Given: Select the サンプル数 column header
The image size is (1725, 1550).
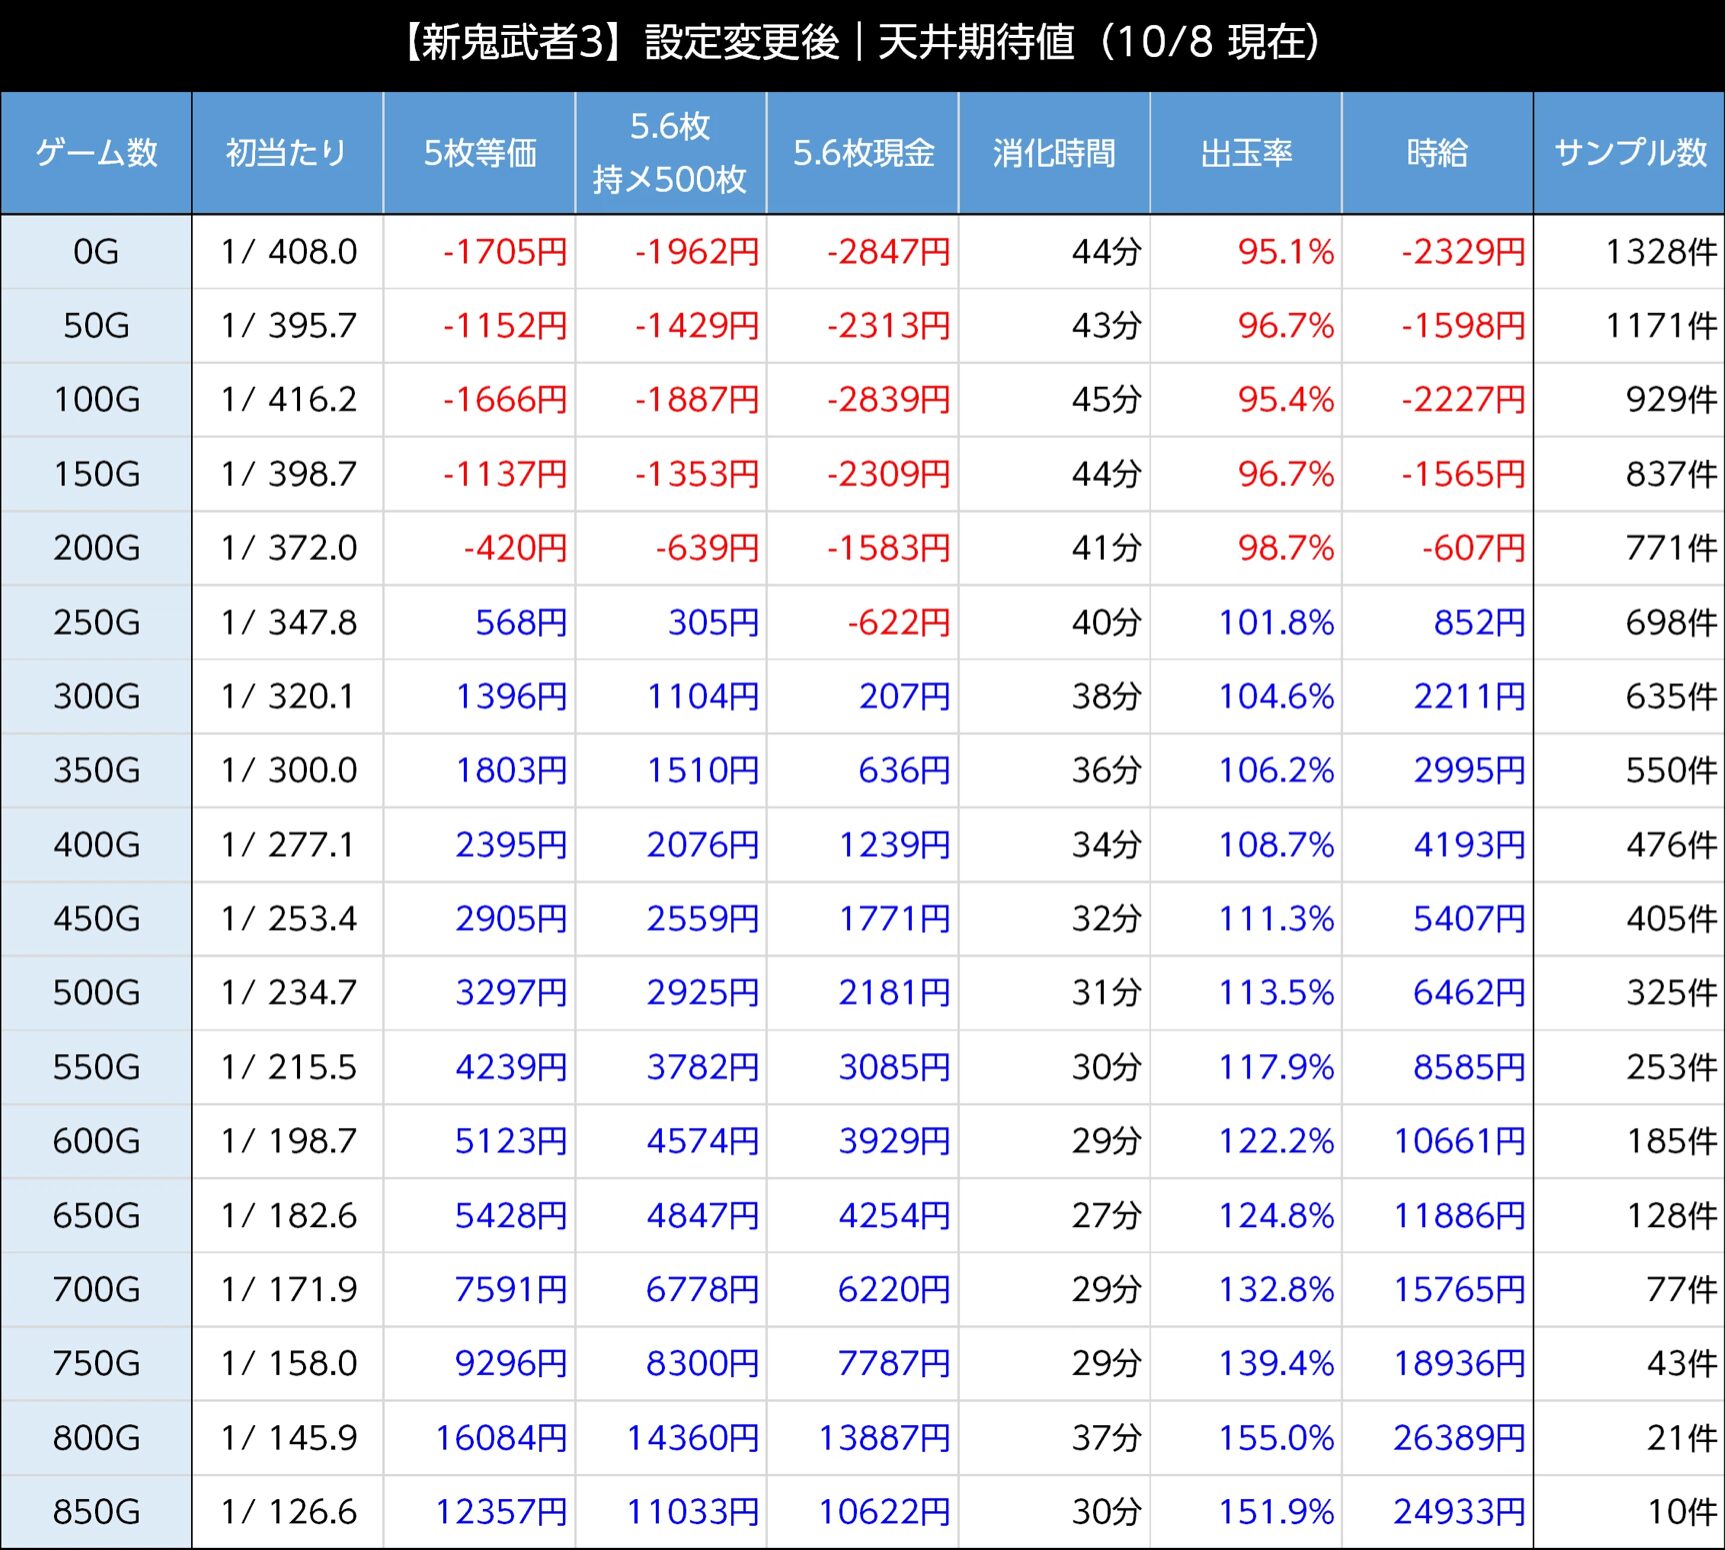Looking at the screenshot, I should click(x=1629, y=153).
